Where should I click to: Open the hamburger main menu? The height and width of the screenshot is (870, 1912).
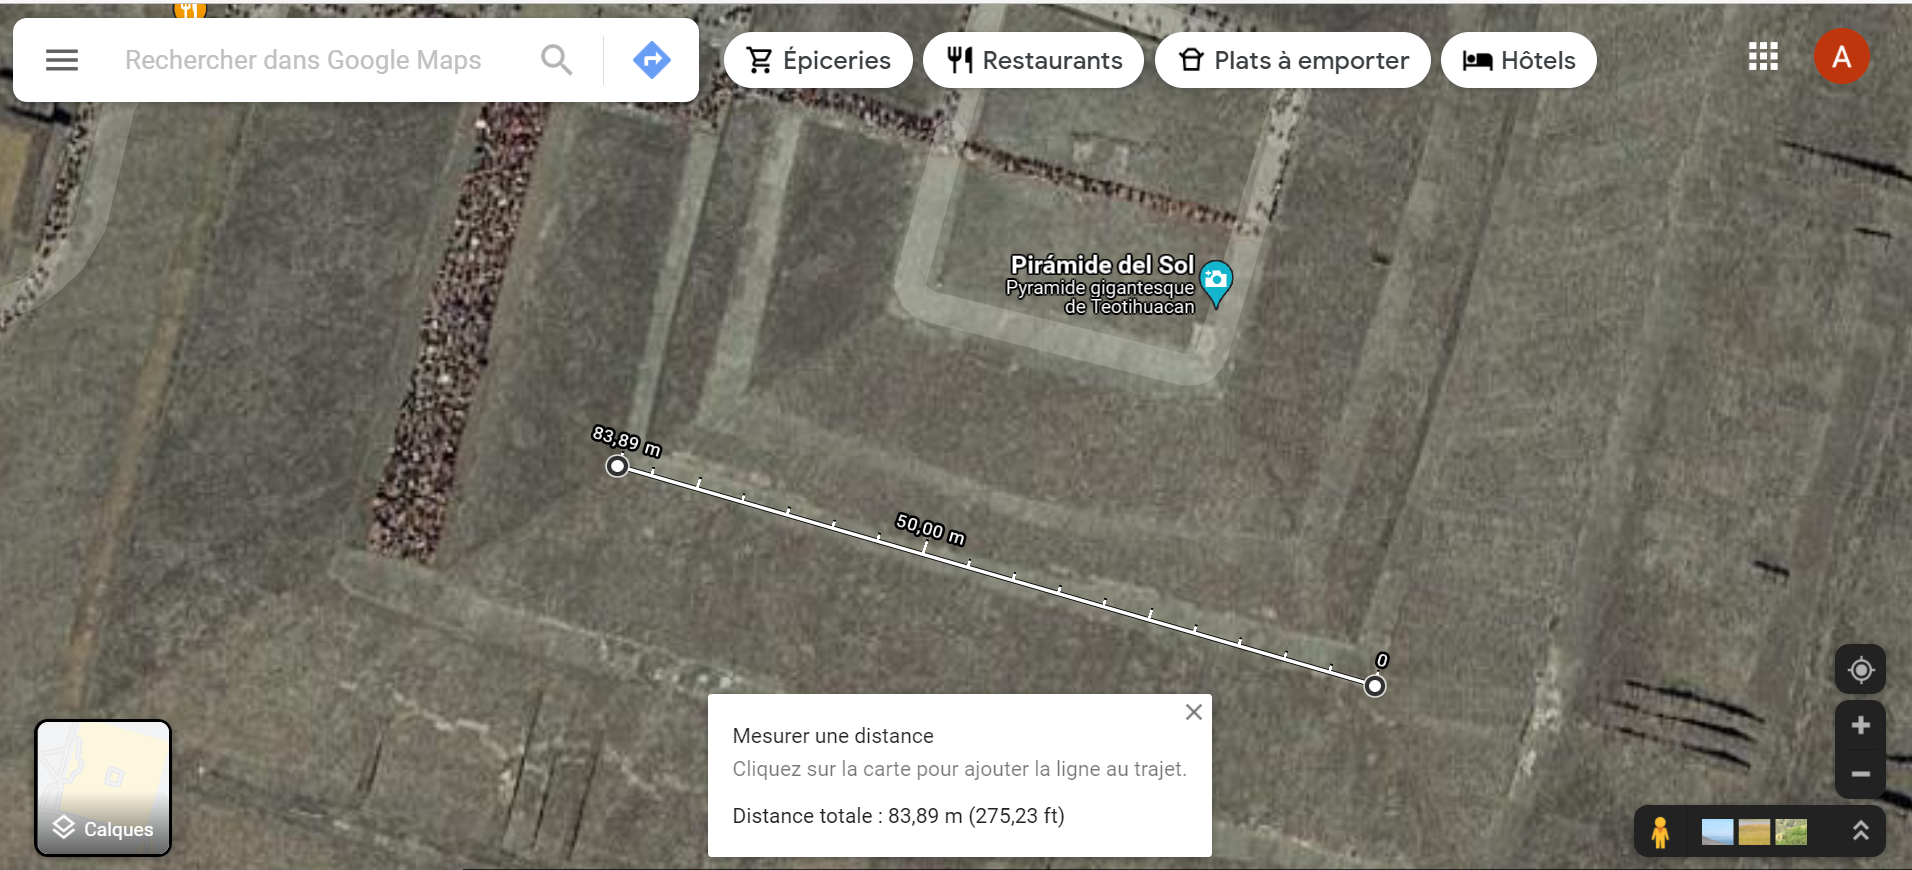pos(62,60)
